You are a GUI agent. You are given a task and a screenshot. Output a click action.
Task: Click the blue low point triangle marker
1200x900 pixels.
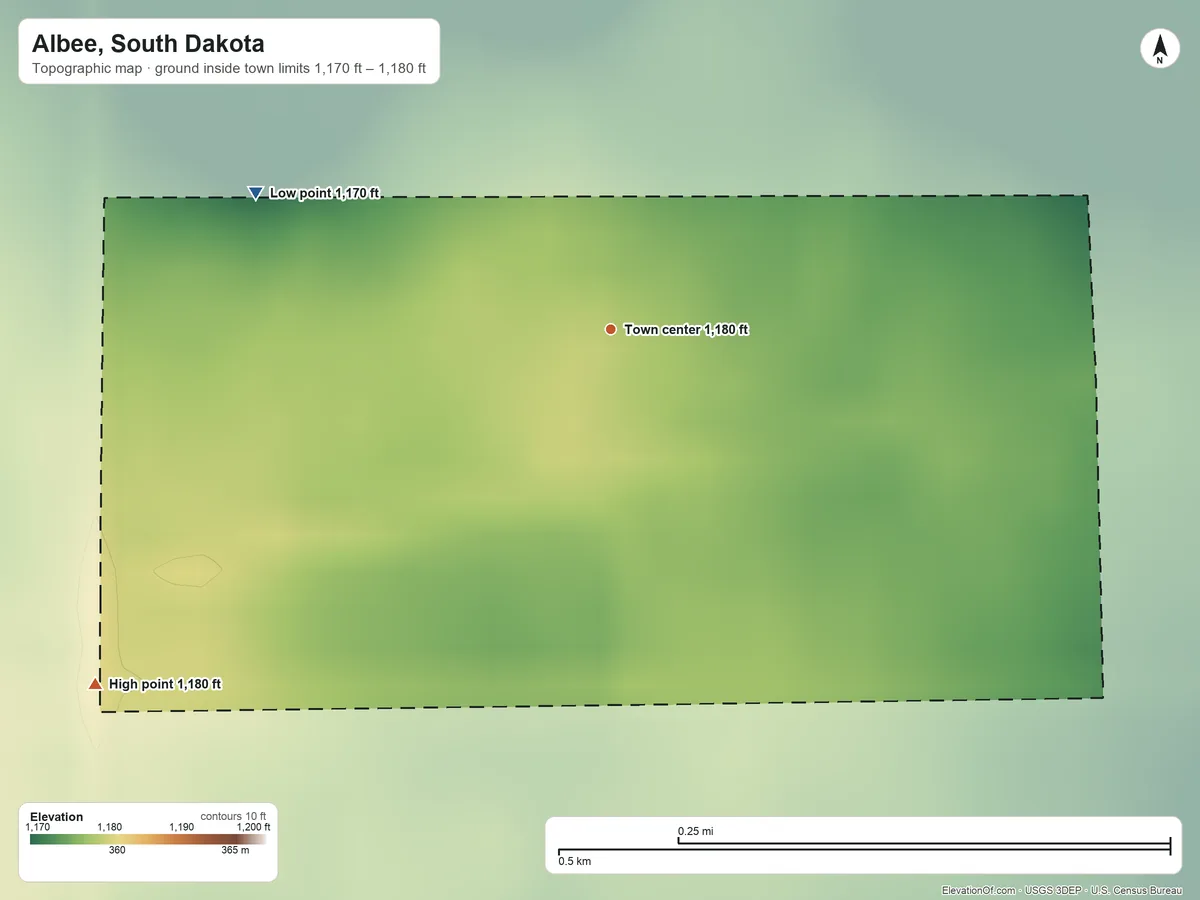(255, 193)
